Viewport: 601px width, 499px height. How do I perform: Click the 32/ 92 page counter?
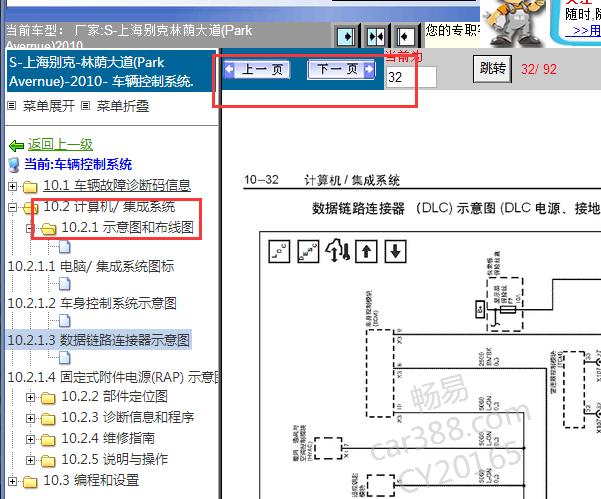(x=539, y=69)
